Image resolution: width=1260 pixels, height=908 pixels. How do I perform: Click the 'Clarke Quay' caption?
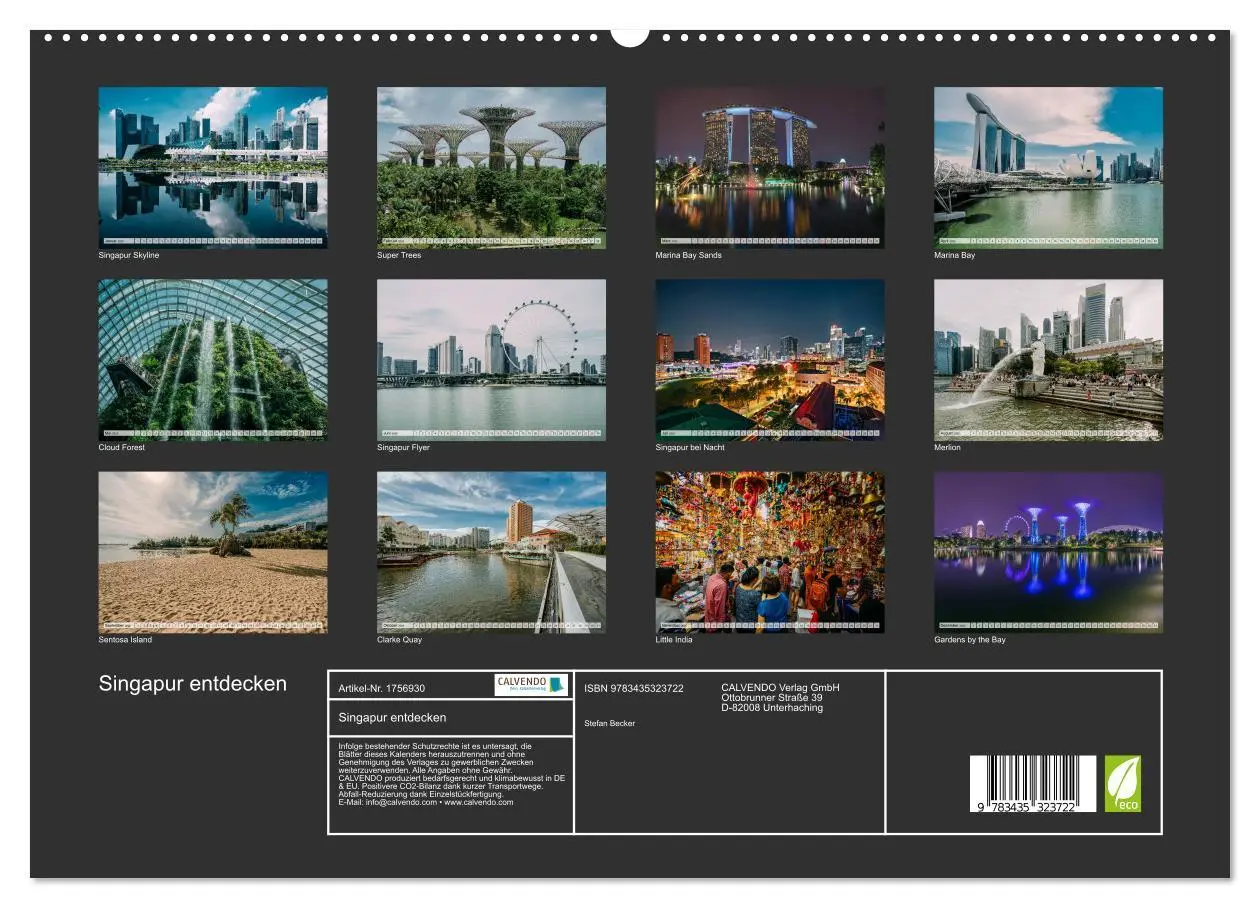click(399, 640)
